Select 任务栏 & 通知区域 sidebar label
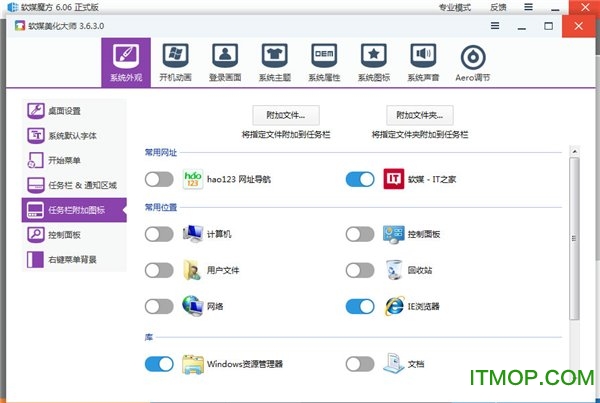The width and height of the screenshot is (600, 403). coord(82,185)
